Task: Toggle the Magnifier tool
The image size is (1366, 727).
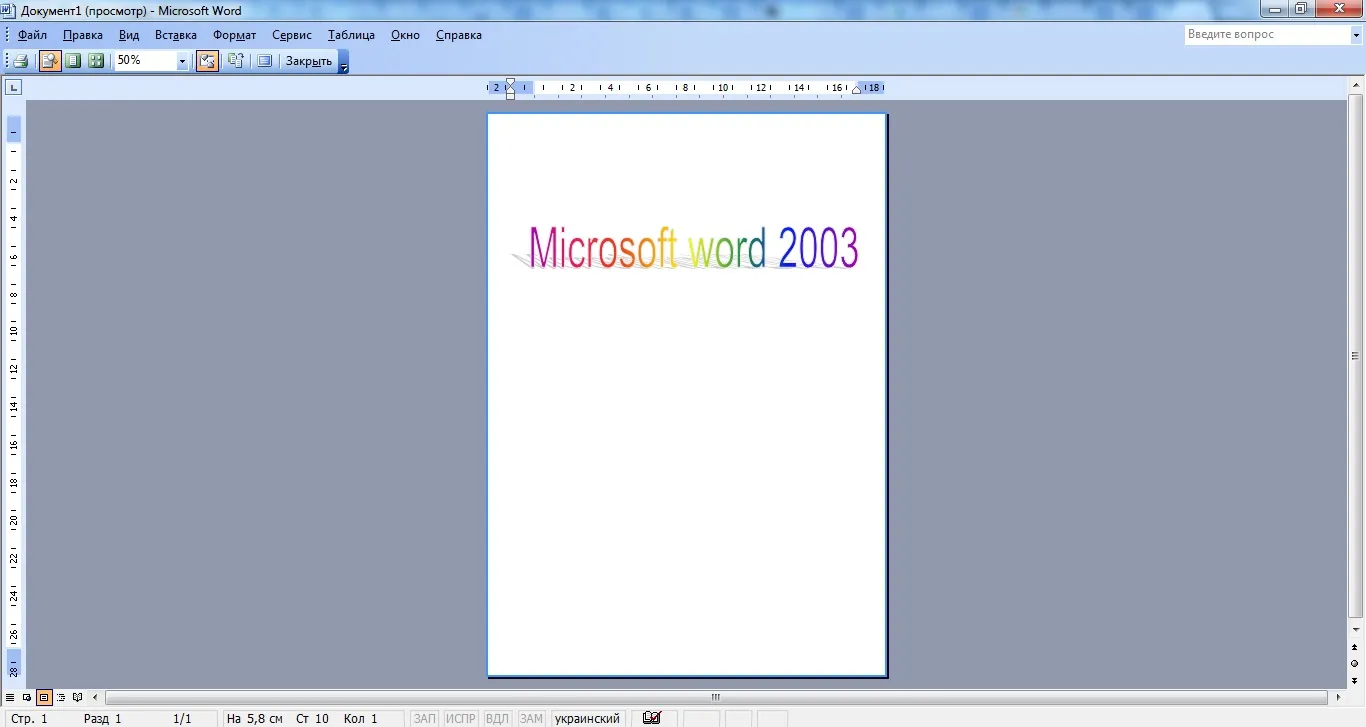Action: [50, 61]
